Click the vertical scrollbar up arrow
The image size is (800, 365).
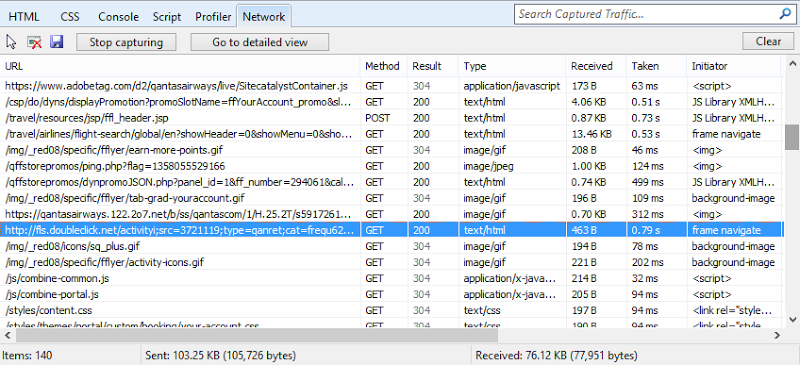coord(792,64)
